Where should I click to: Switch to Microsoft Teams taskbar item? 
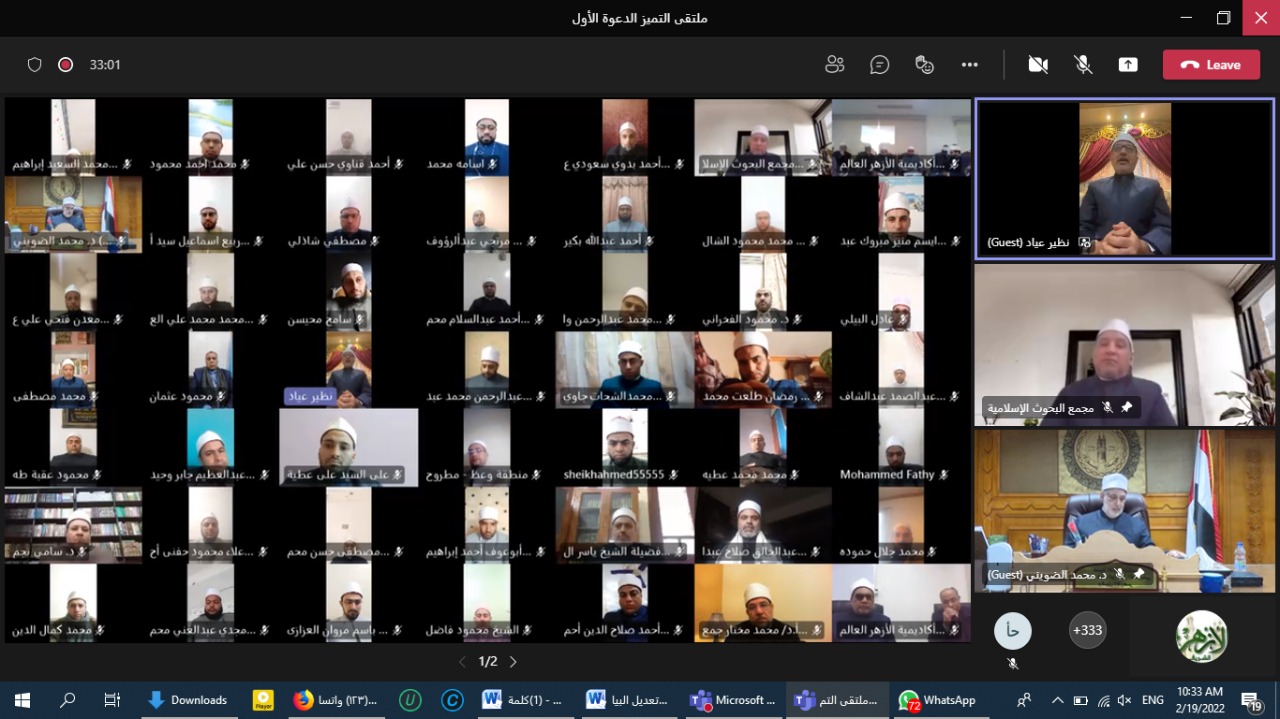[x=733, y=700]
